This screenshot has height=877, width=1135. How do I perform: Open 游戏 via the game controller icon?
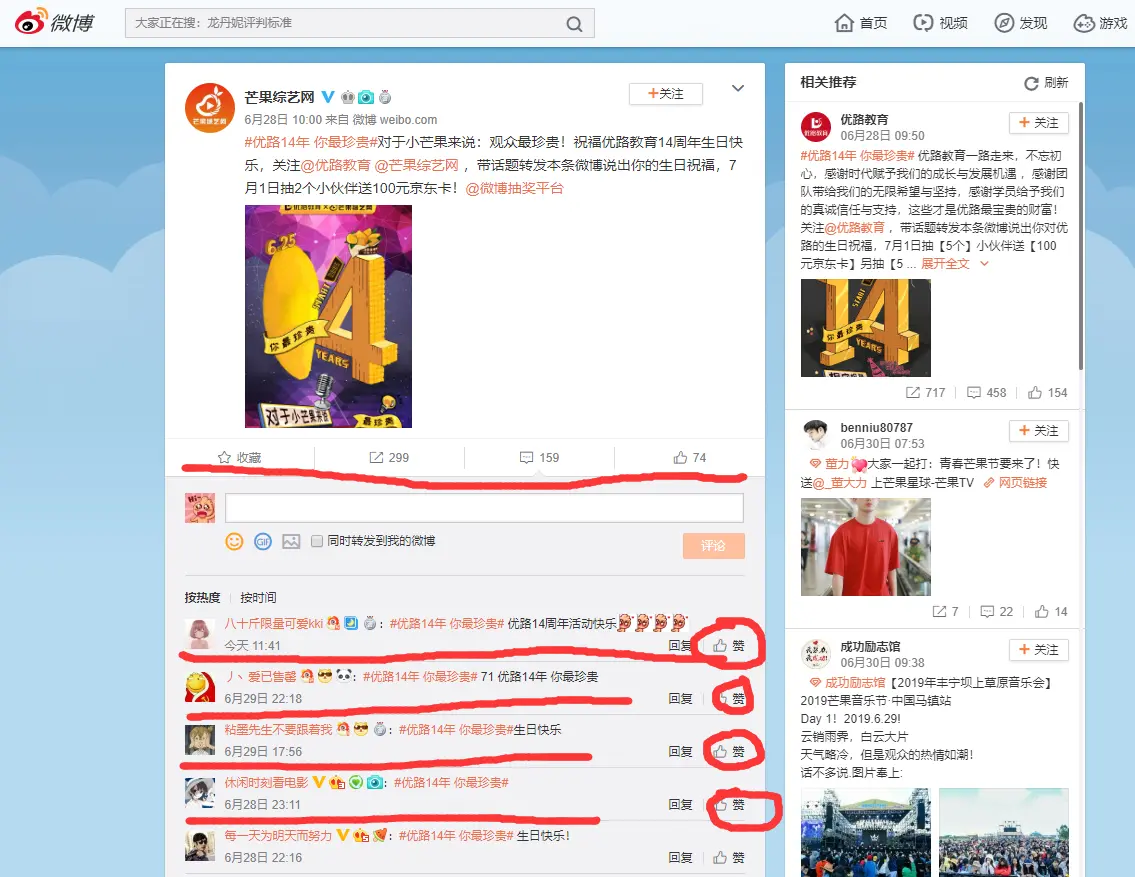tap(1097, 22)
